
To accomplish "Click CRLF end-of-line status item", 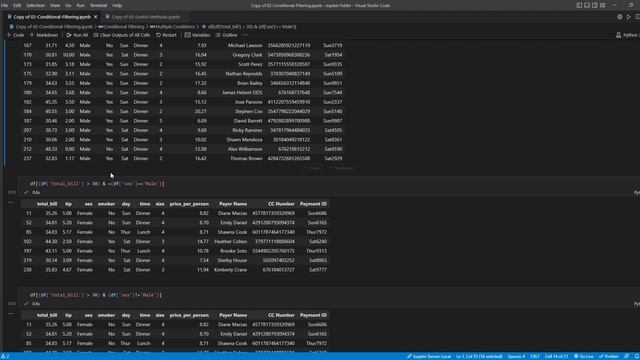I will [x=535, y=356].
